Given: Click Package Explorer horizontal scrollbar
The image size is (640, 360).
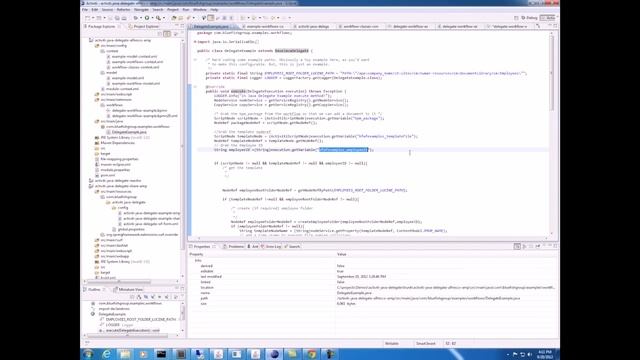Looking at the screenshot, I should tap(118, 281).
